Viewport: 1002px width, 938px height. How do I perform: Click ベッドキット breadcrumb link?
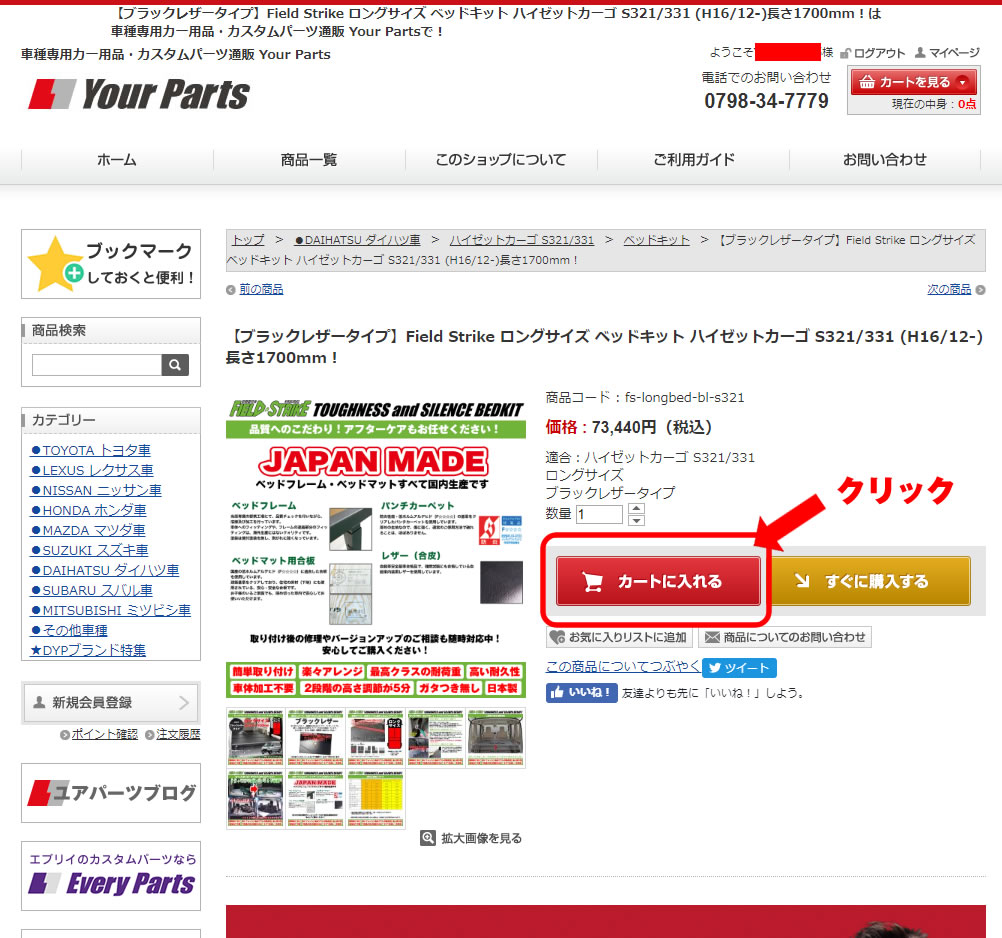point(656,240)
